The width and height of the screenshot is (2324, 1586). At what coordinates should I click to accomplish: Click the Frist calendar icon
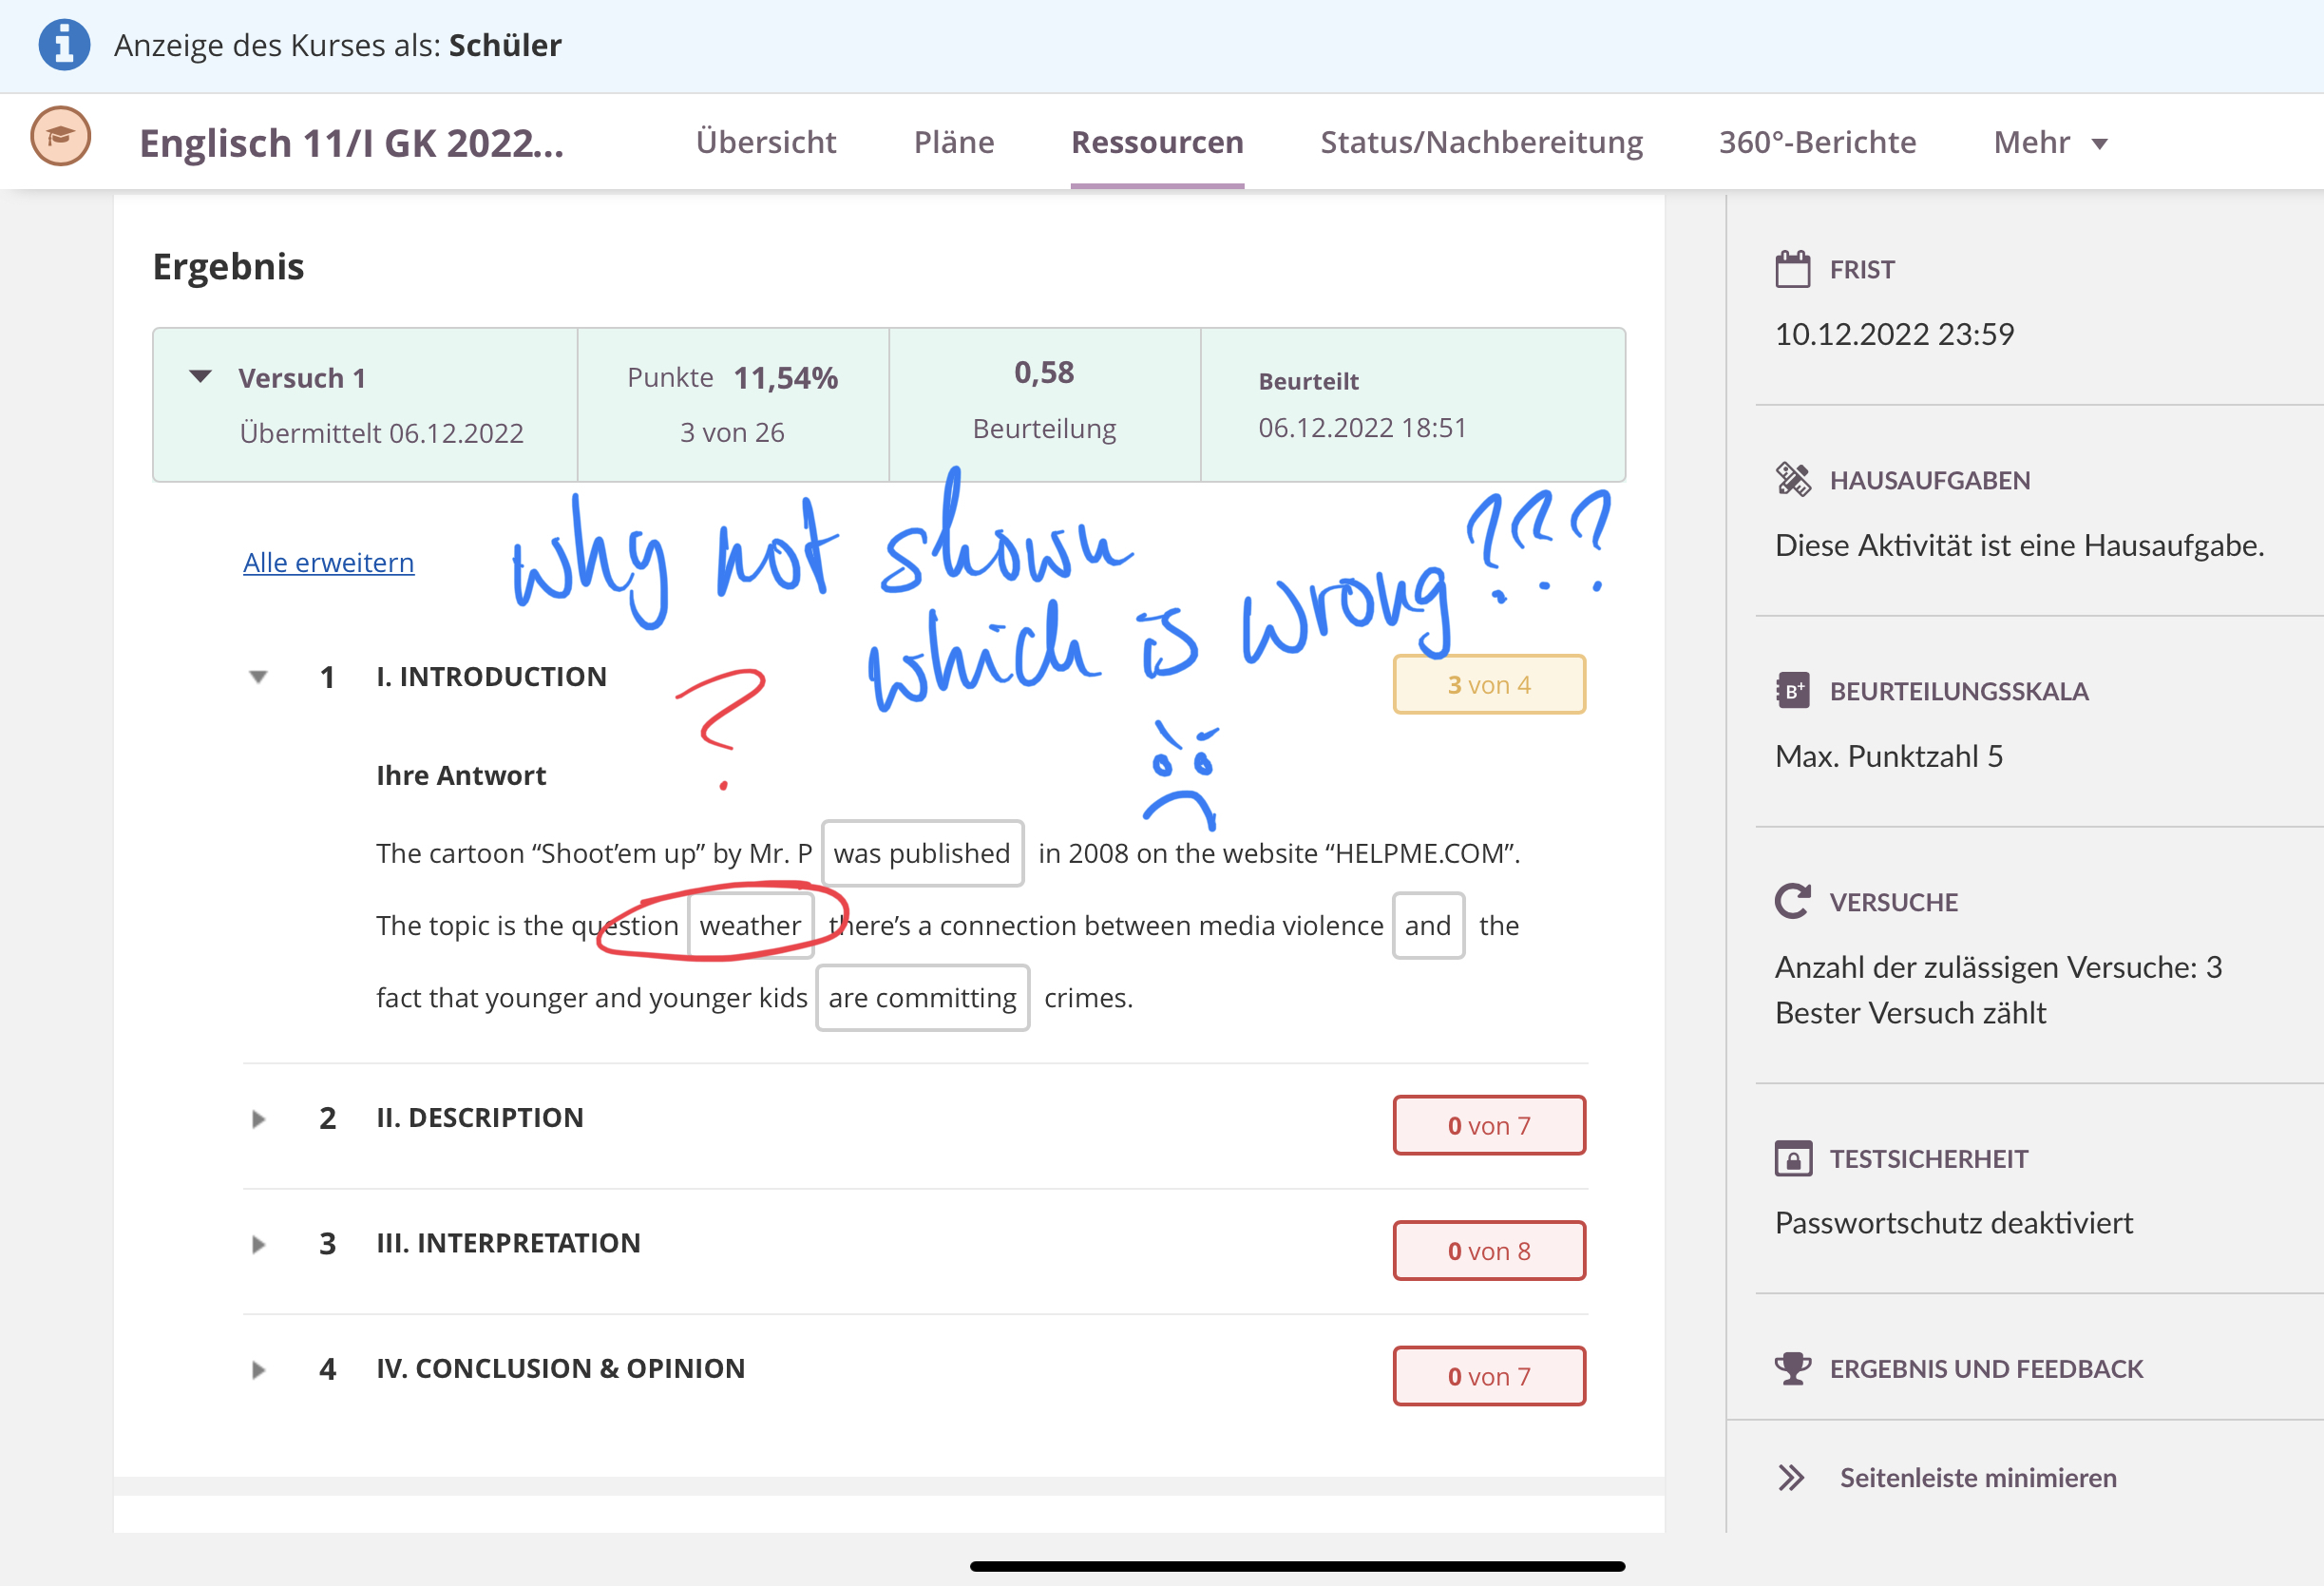pyautogui.click(x=1792, y=269)
